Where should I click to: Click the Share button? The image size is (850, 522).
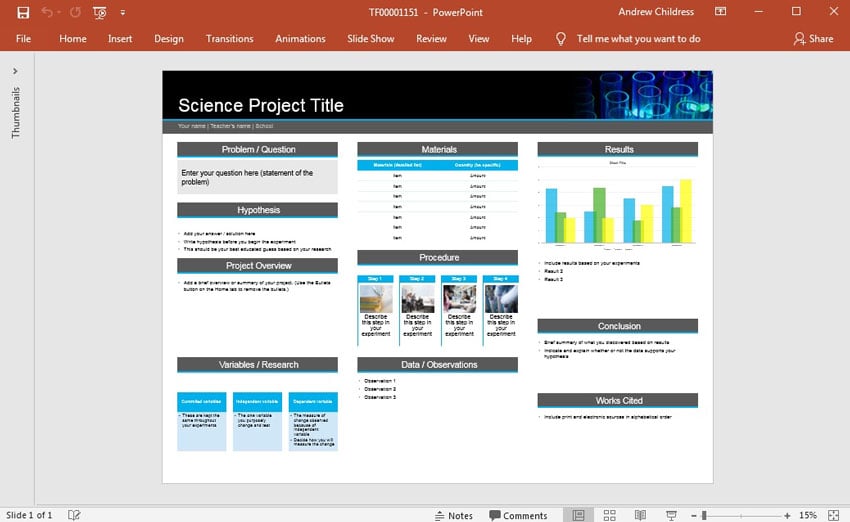click(813, 39)
